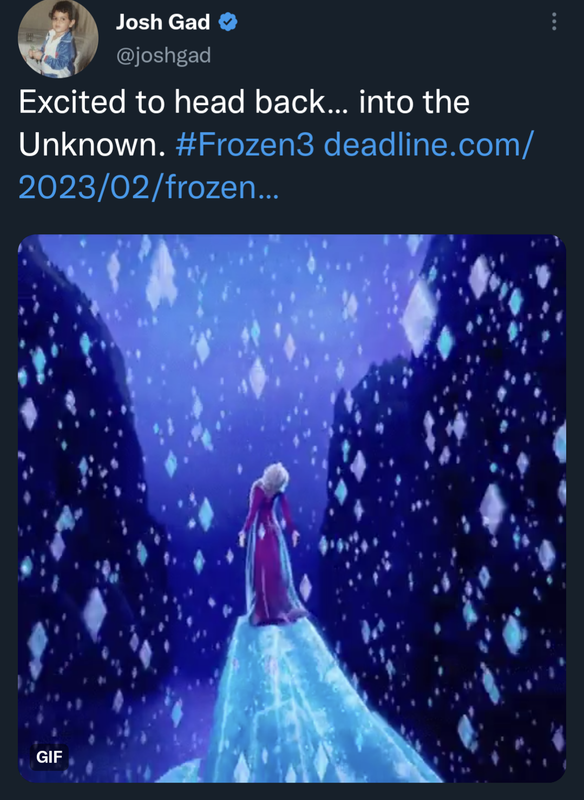The image size is (584, 800).
Task: Open the #Frozen3 hashtag
Action: coord(245,144)
